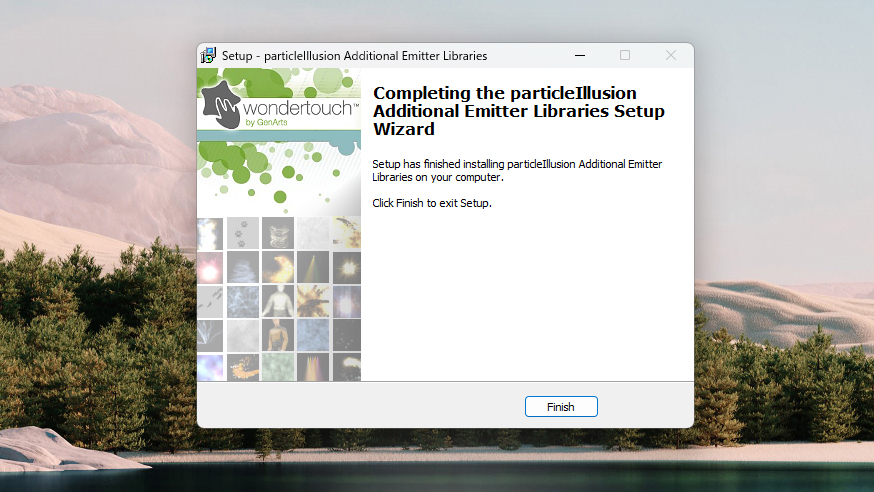Viewport: 874px width, 492px height.
Task: Click Finish to exit Setup
Action: 561,407
